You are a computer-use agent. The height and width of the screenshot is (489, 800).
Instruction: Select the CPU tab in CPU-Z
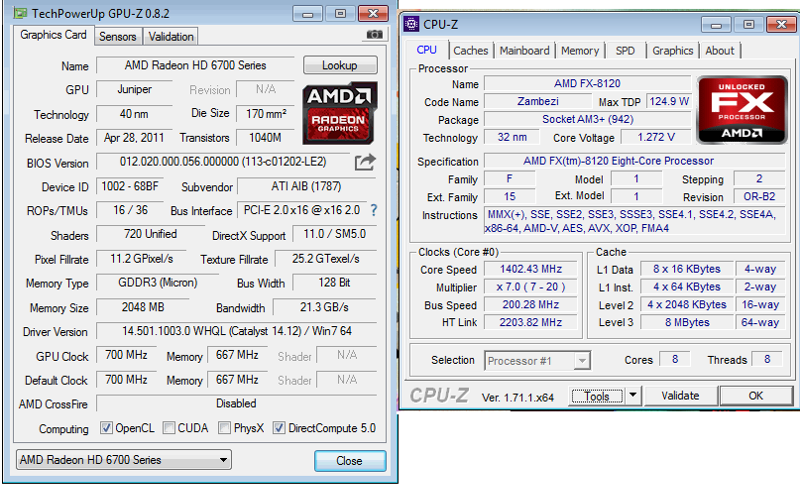[427, 50]
